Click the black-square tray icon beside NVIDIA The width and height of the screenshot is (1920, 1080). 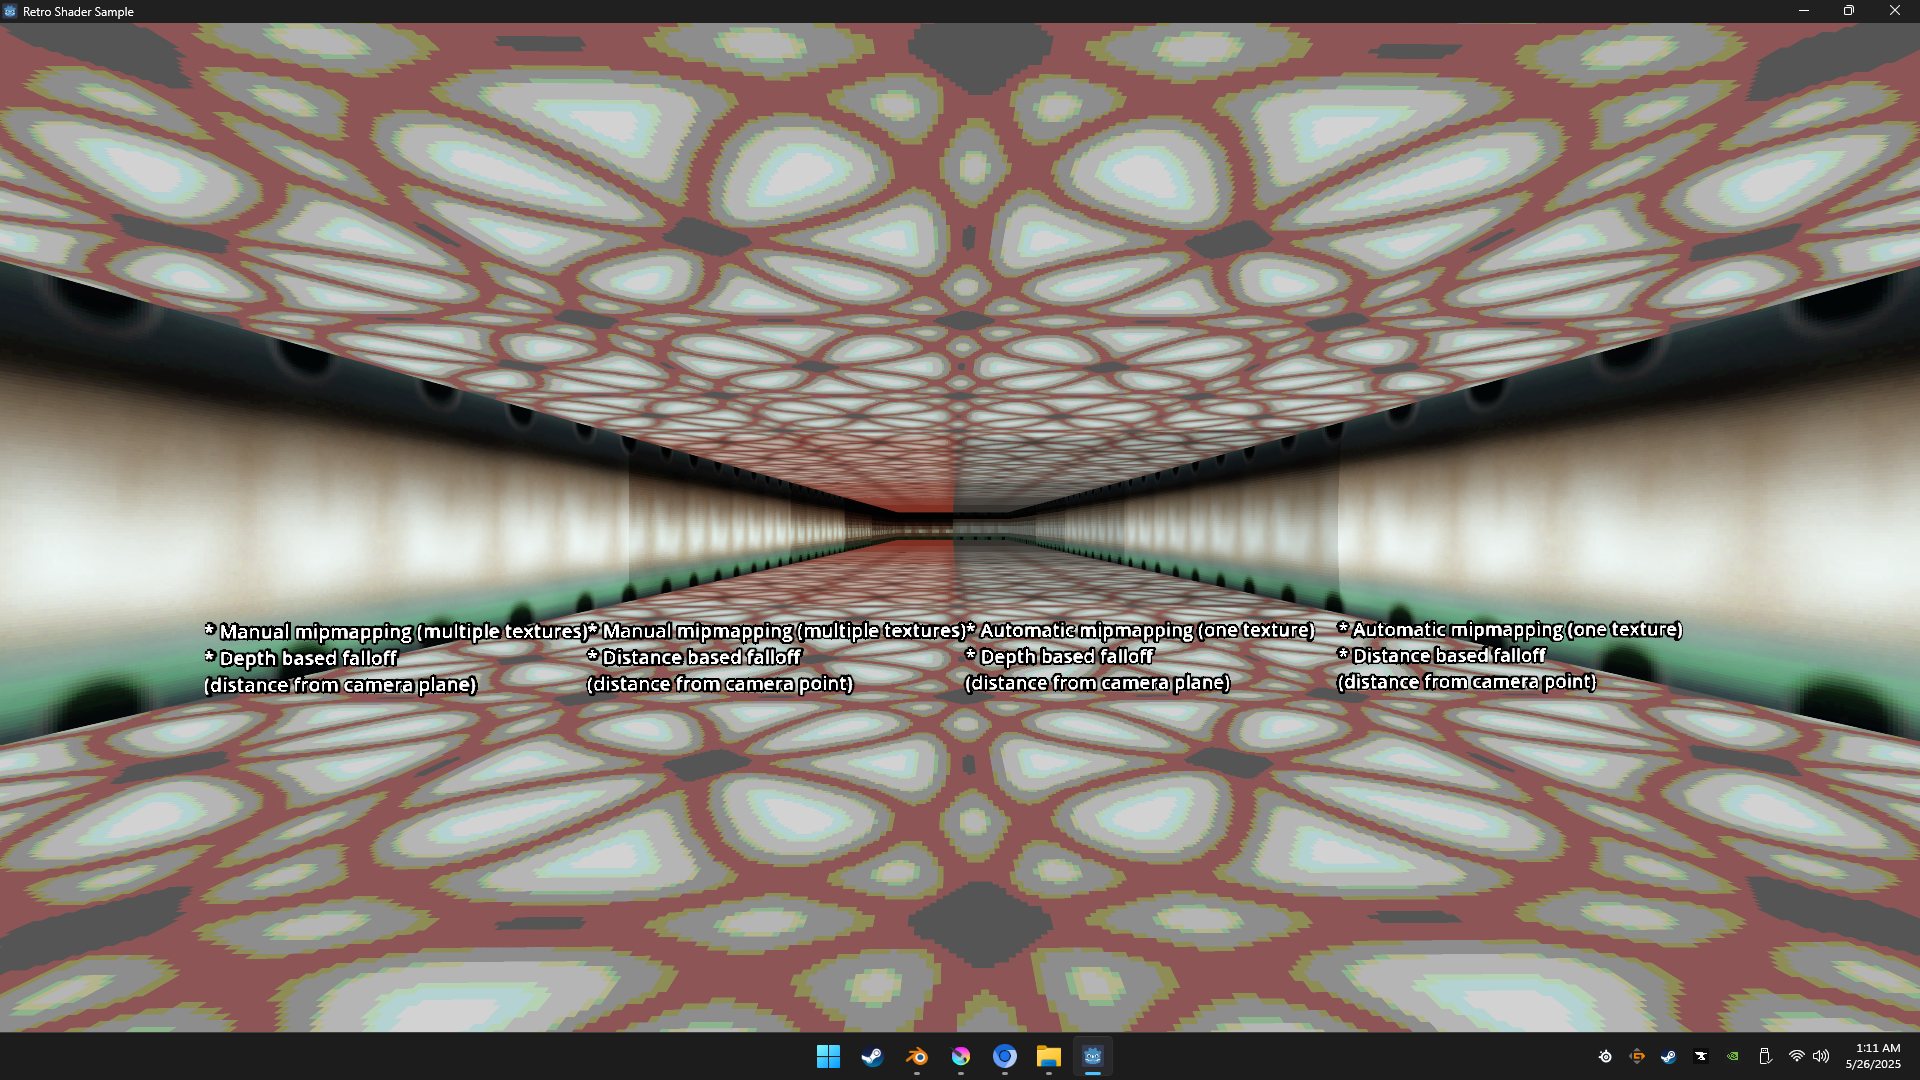(x=1700, y=1056)
